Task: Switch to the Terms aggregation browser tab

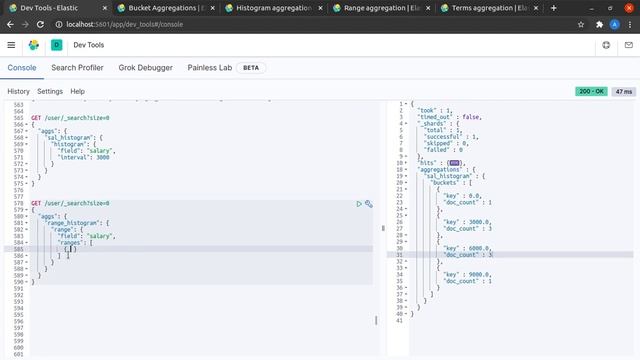Action: (488, 8)
